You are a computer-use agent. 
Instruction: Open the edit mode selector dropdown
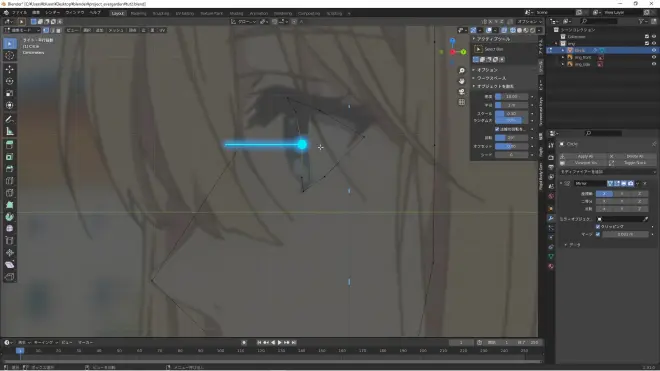tap(22, 30)
